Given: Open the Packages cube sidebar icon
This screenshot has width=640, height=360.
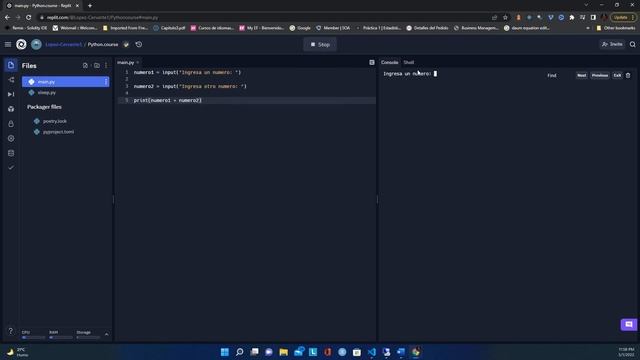Looking at the screenshot, I should click(x=11, y=109).
